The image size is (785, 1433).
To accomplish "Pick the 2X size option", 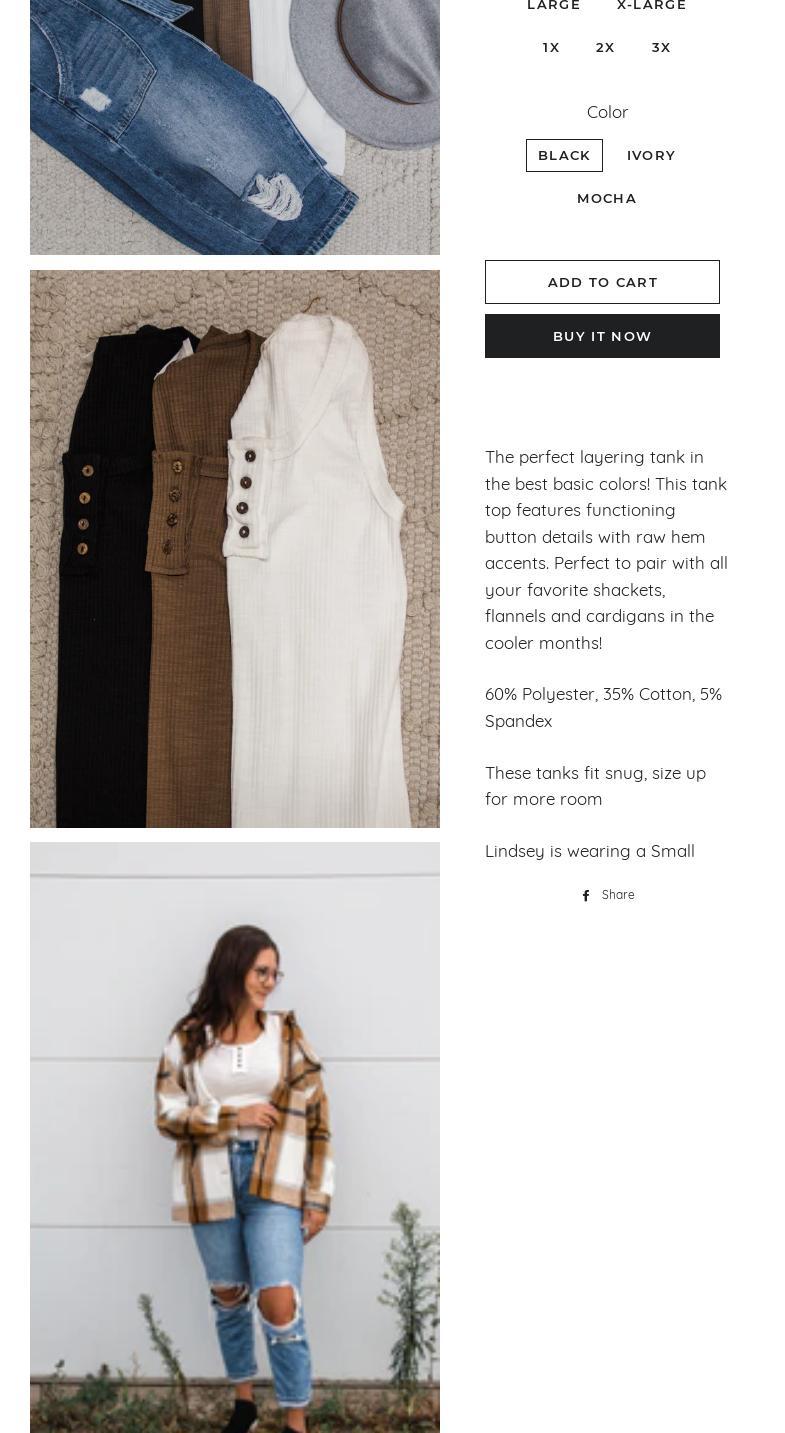I will point(605,47).
